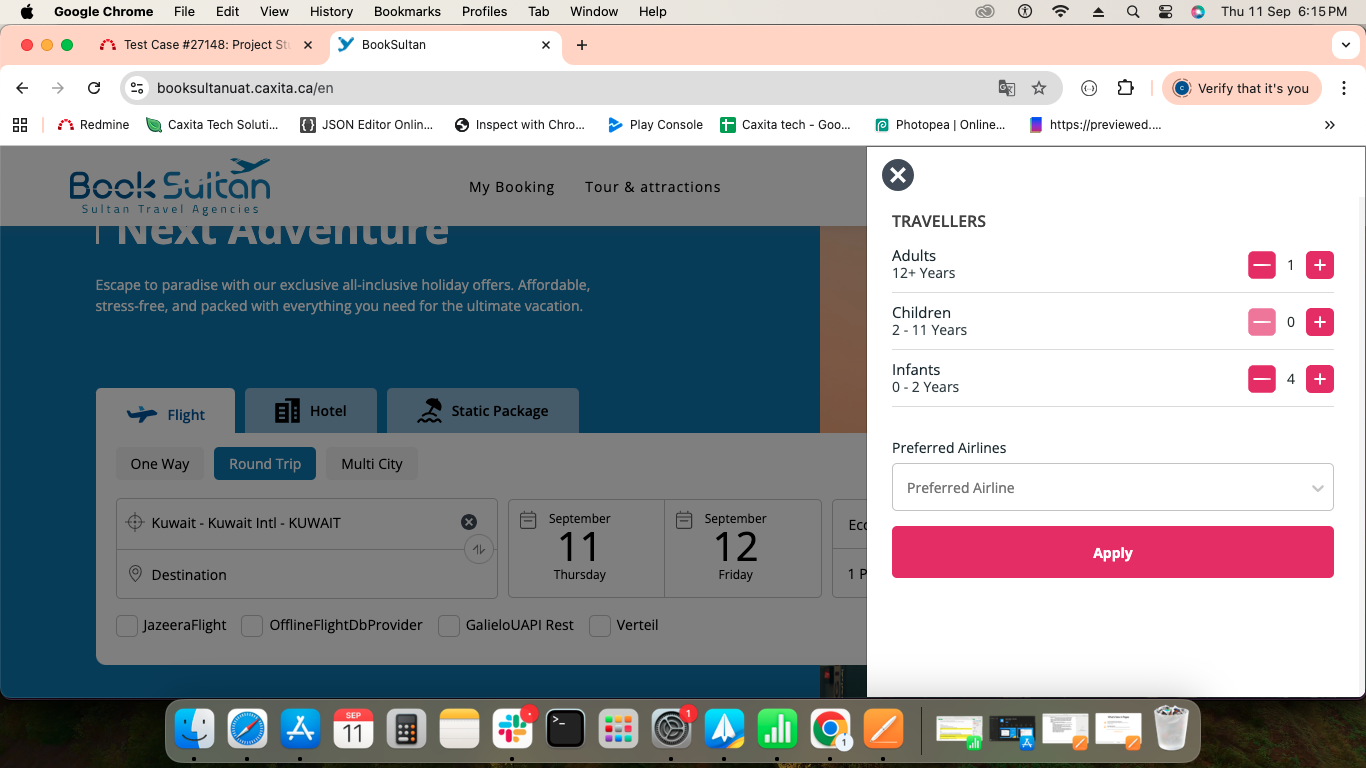Select the One Way trip option

click(160, 464)
